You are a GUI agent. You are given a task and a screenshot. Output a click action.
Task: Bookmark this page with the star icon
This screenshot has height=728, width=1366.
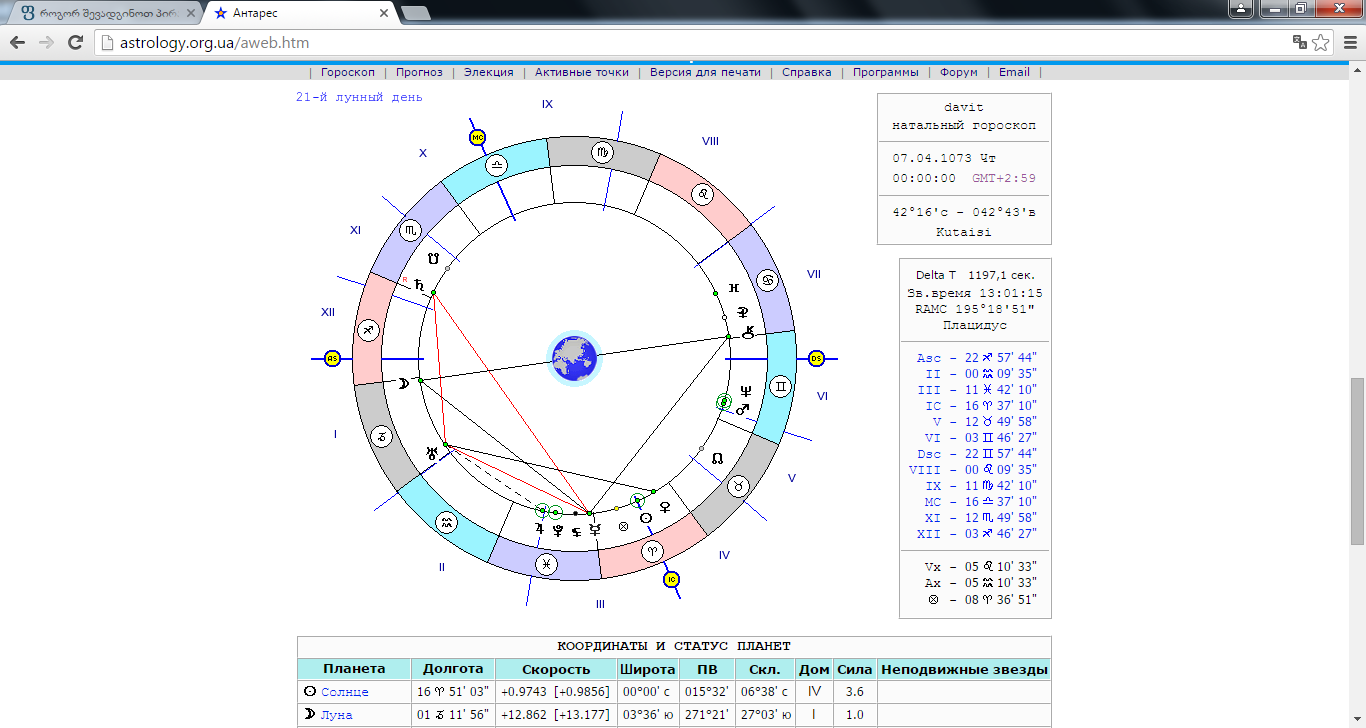click(x=1321, y=42)
